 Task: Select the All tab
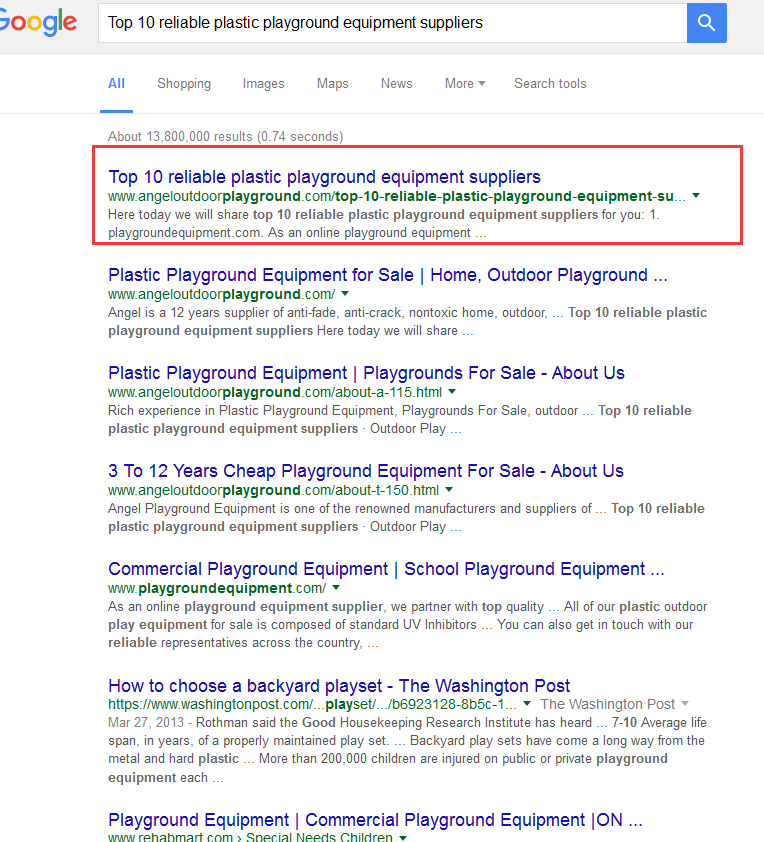[x=117, y=84]
